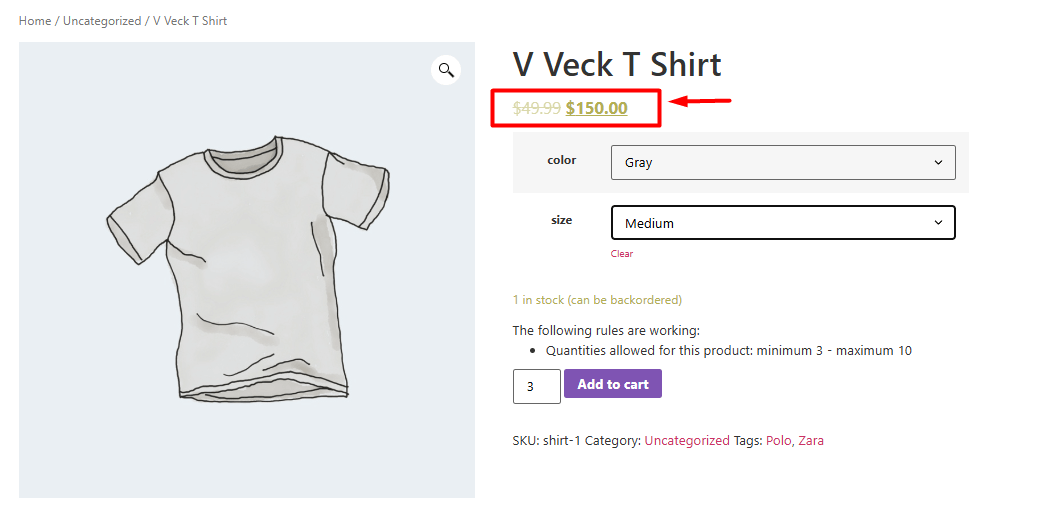Click the V Veck T Shirt product title
The width and height of the screenshot is (1052, 512).
pyautogui.click(x=617, y=64)
